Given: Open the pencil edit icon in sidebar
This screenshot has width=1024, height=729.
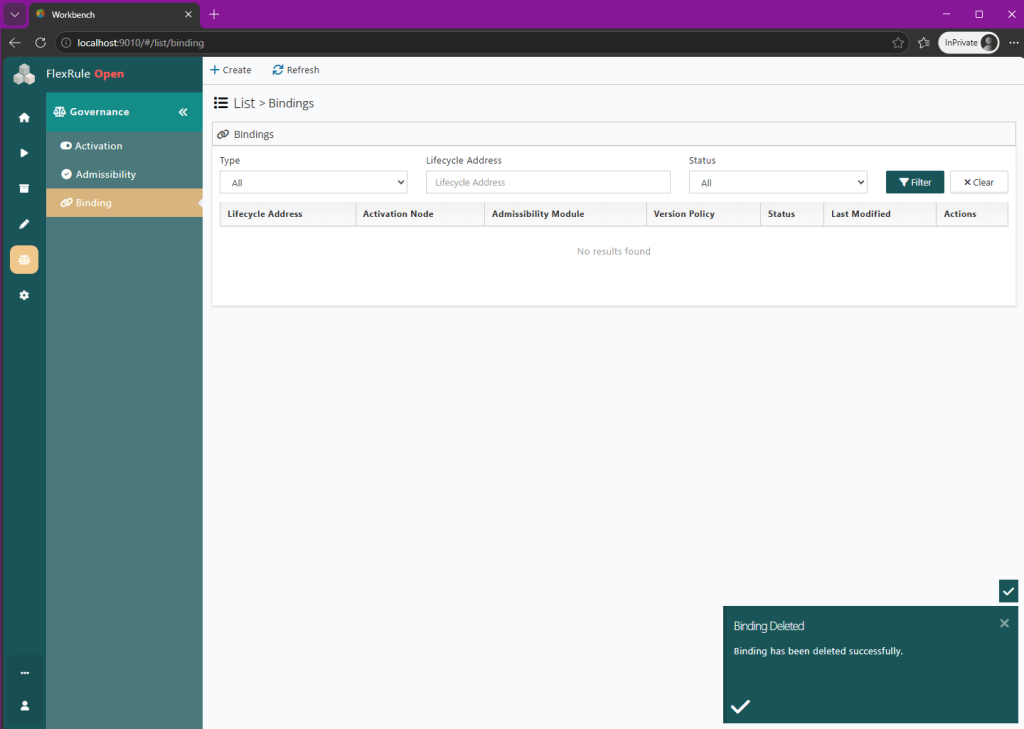Looking at the screenshot, I should click(24, 224).
